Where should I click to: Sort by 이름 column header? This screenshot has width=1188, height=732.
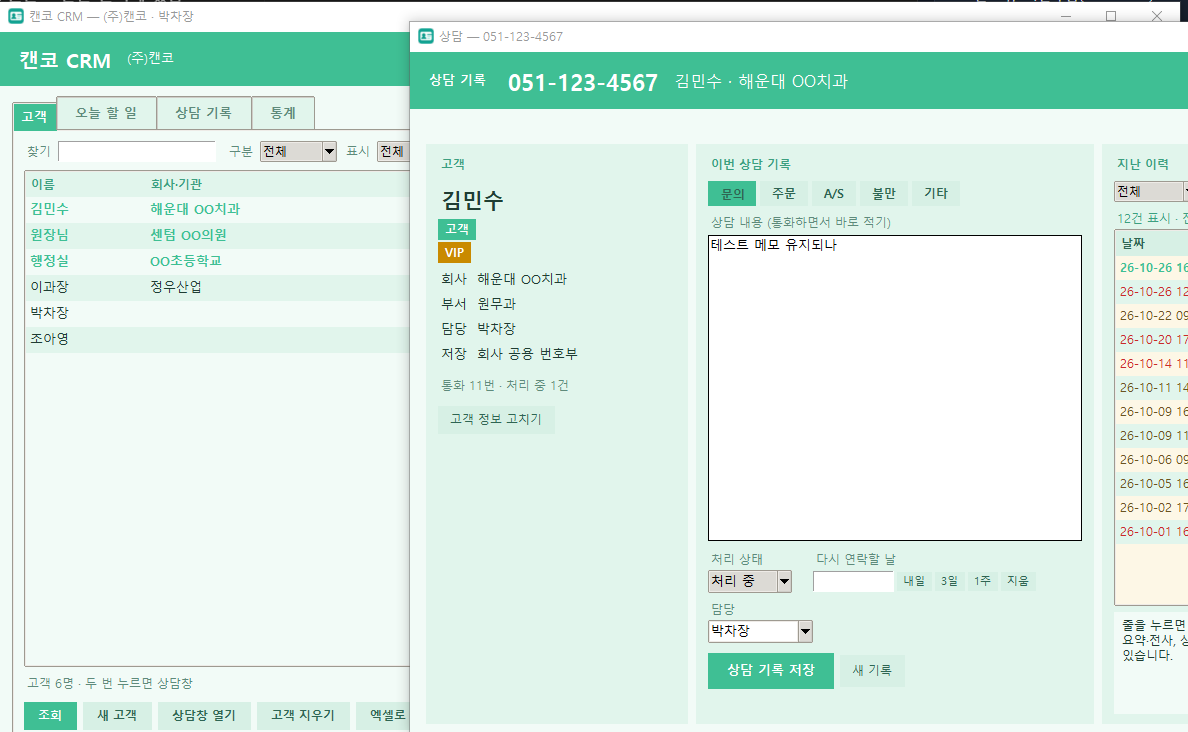42,184
